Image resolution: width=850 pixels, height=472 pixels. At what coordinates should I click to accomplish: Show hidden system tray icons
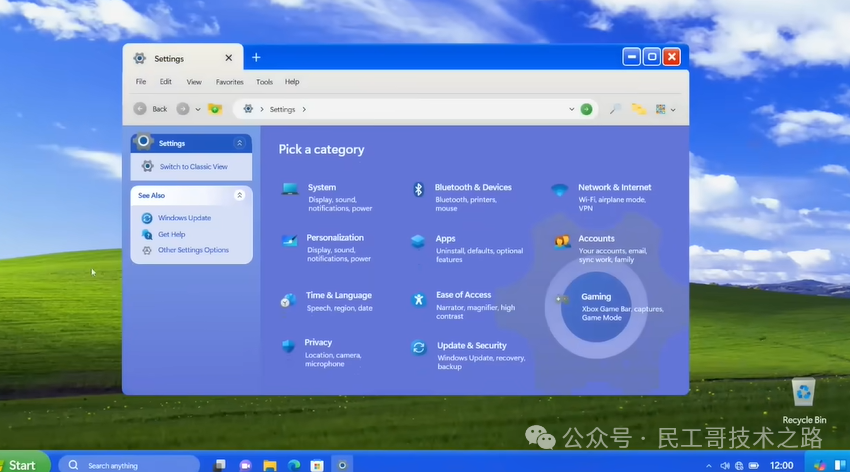point(709,465)
